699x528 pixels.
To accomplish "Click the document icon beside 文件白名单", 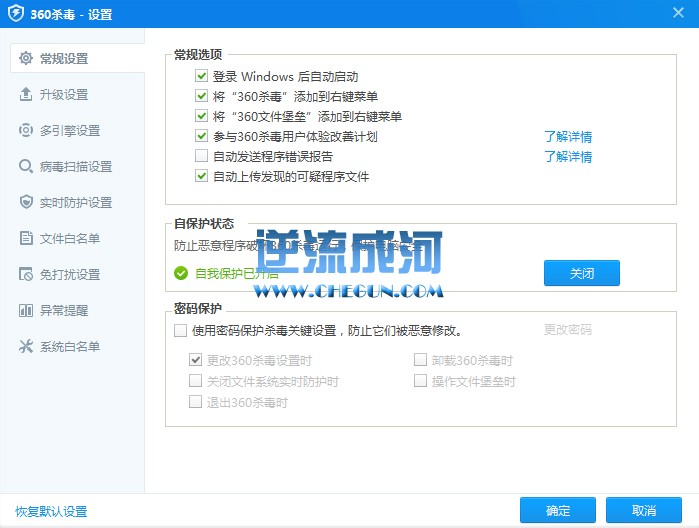I will point(26,238).
